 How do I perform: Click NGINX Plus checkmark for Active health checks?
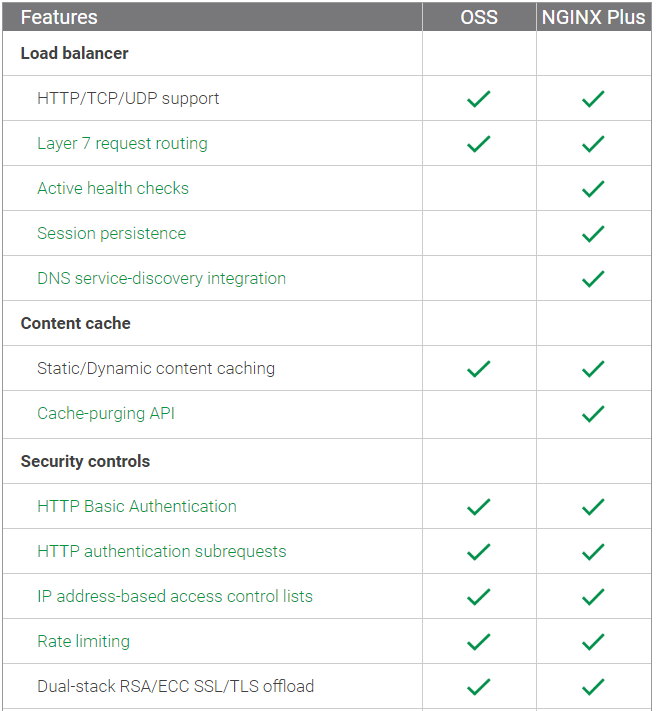click(x=593, y=189)
